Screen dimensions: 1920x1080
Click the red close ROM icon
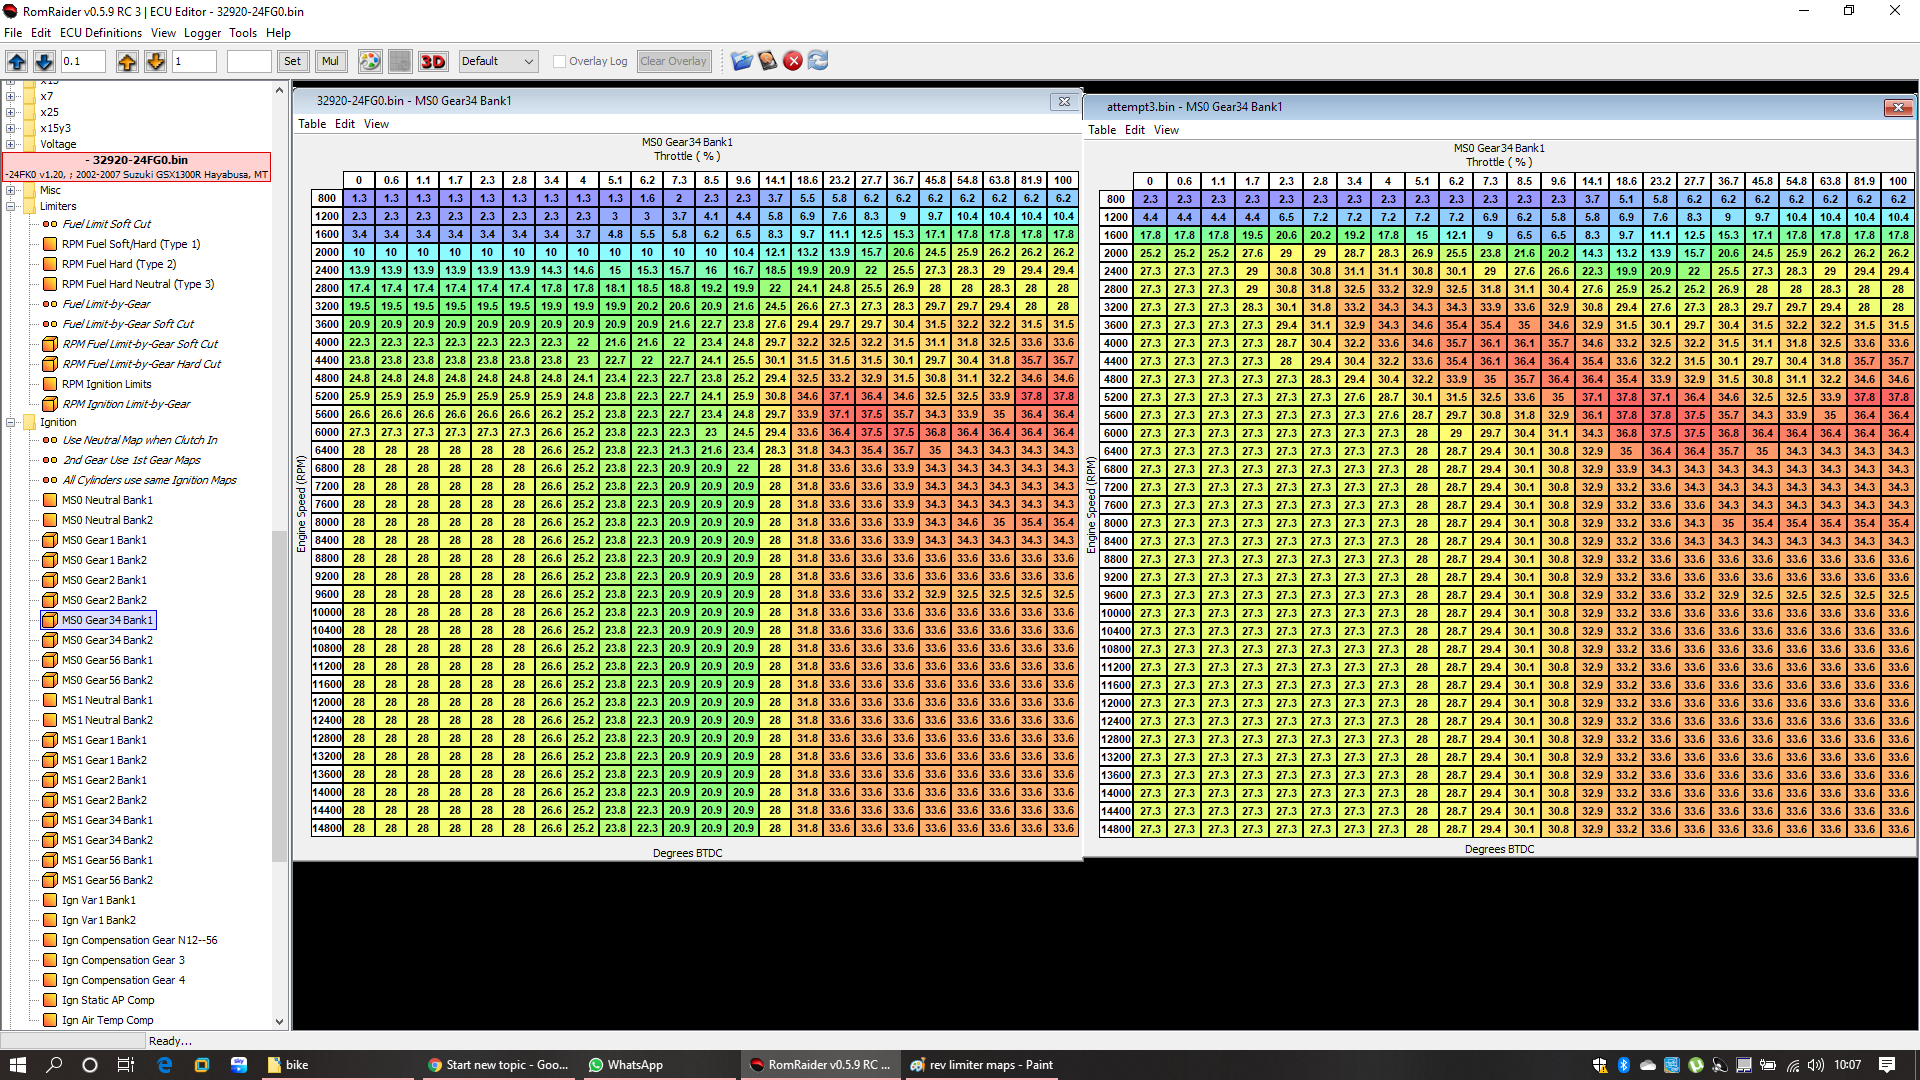tap(793, 61)
